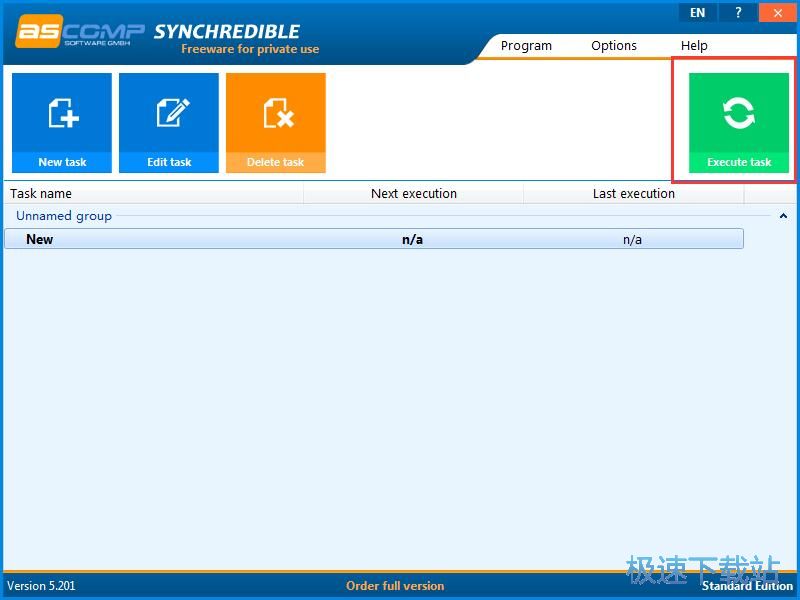Click the Unnamed group label
800x600 pixels.
(x=64, y=216)
